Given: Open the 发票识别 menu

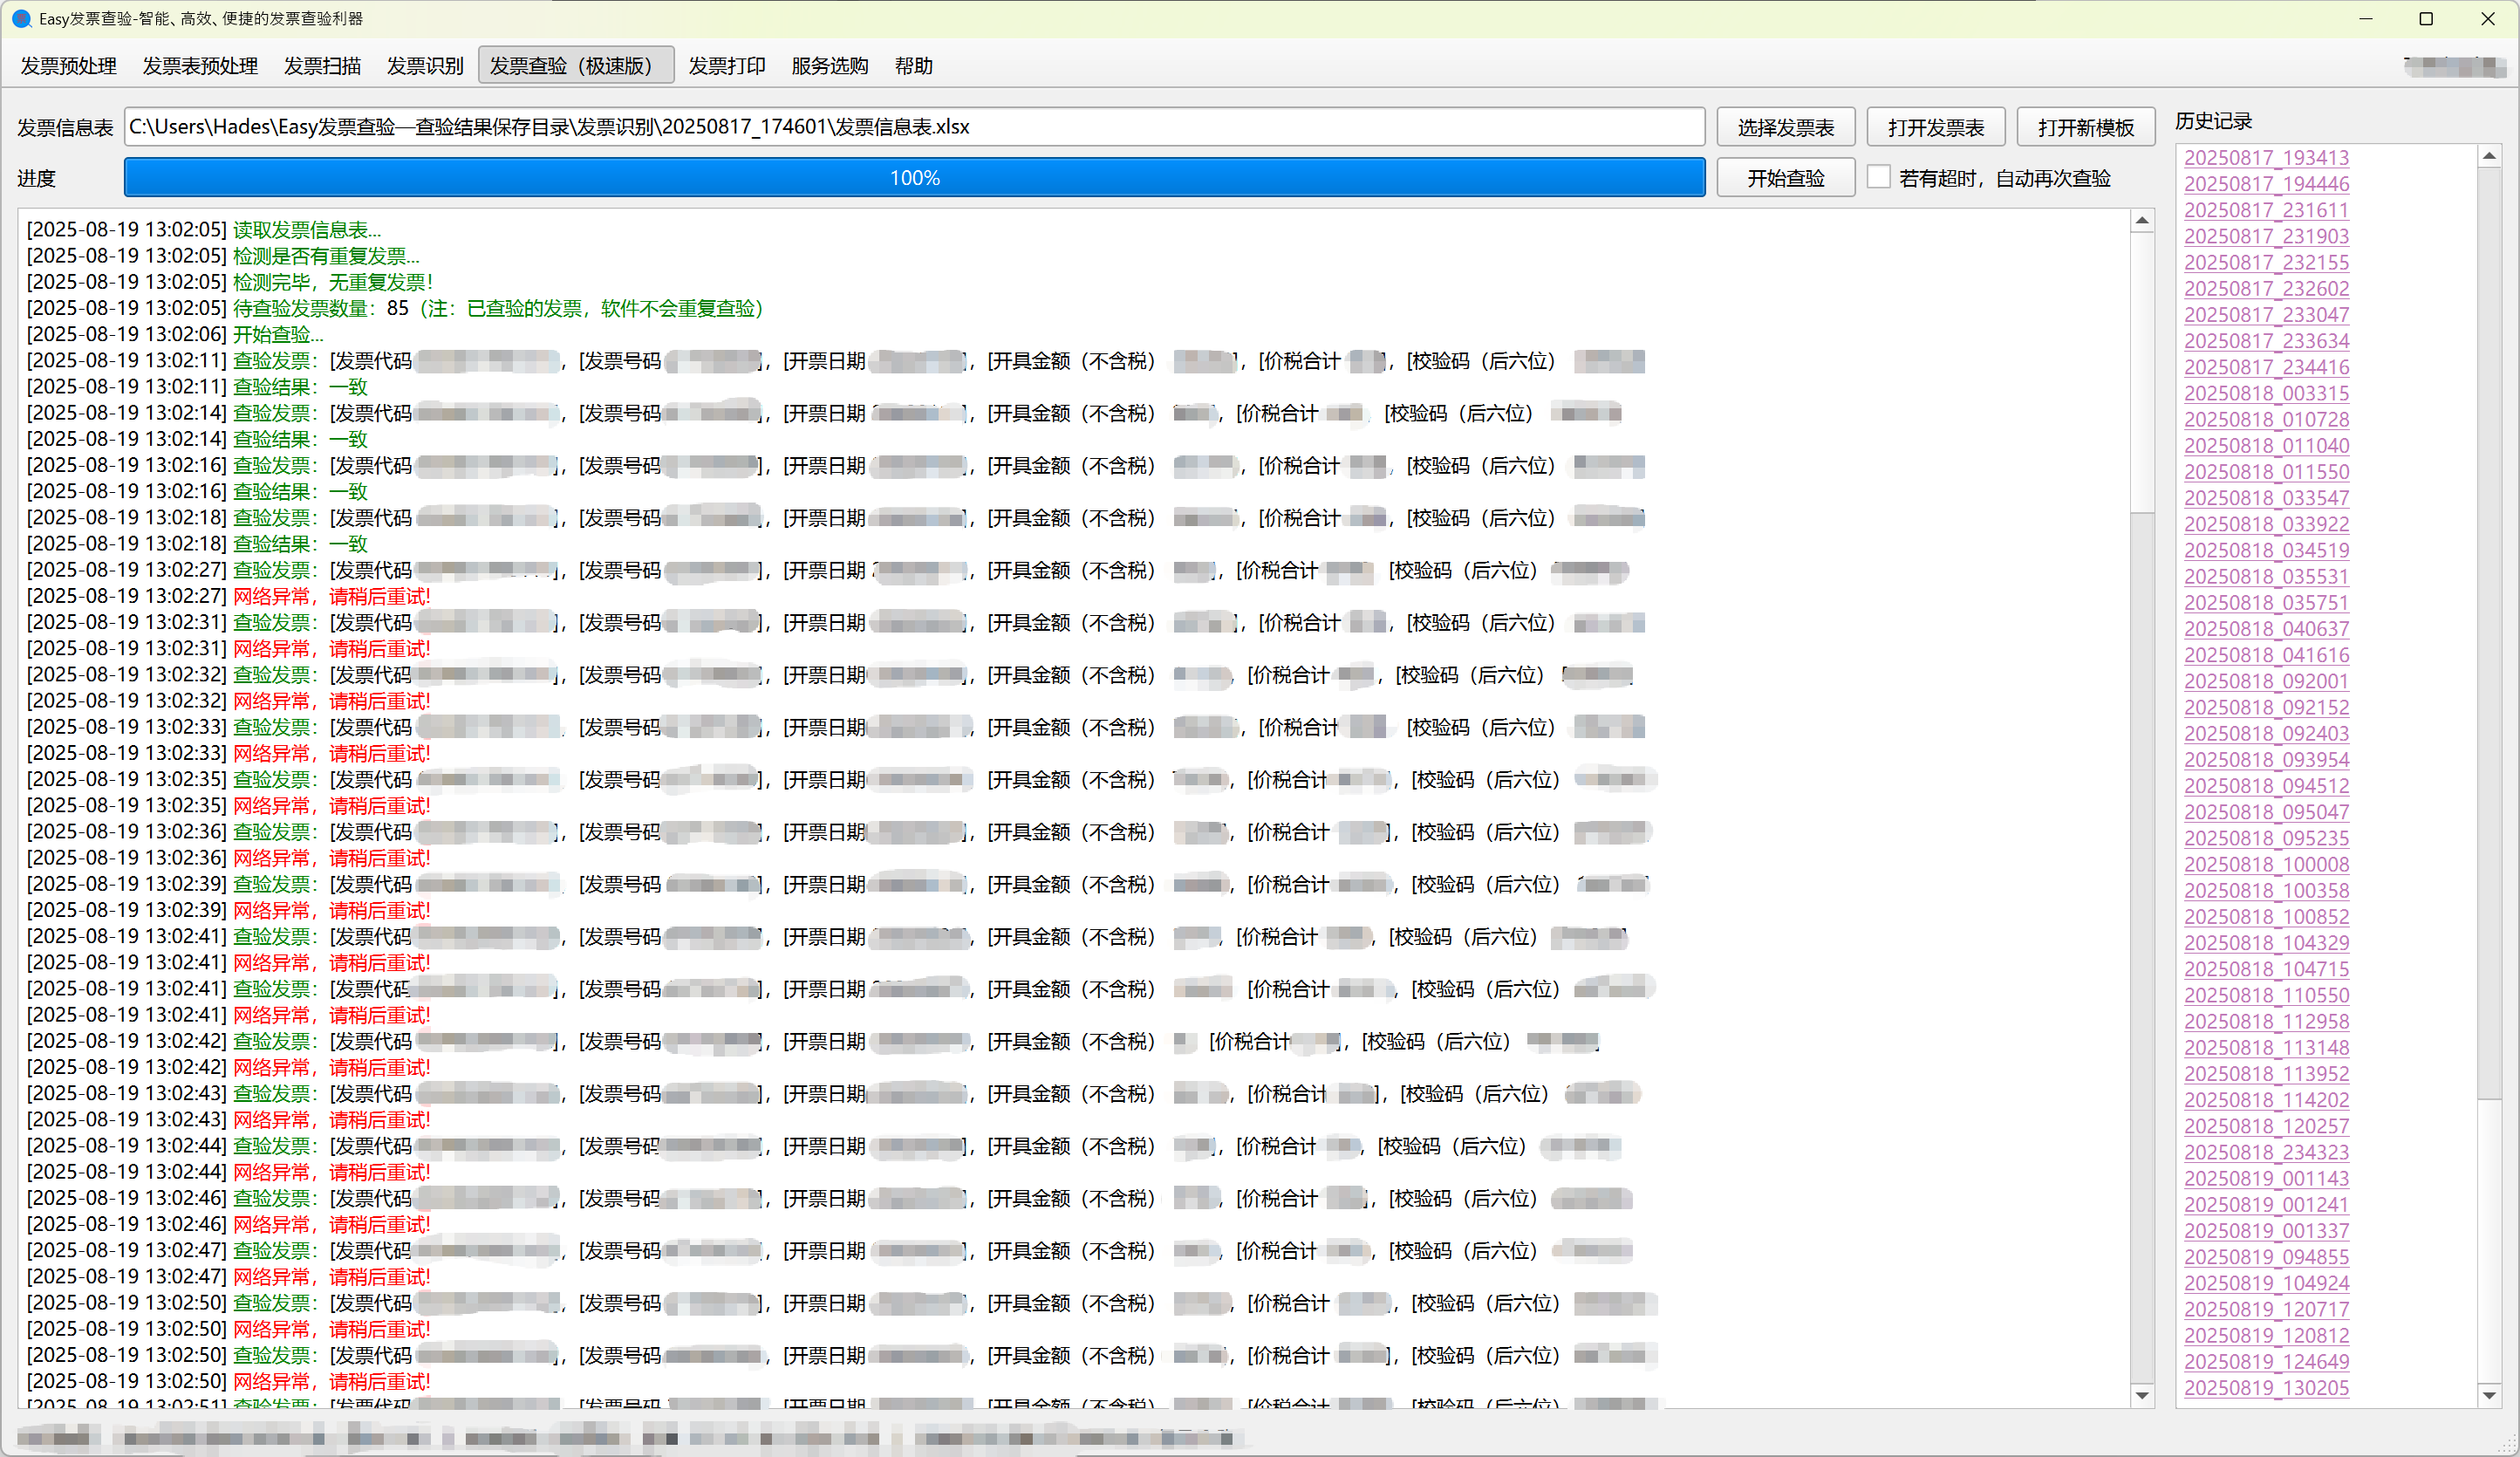Looking at the screenshot, I should pos(425,66).
